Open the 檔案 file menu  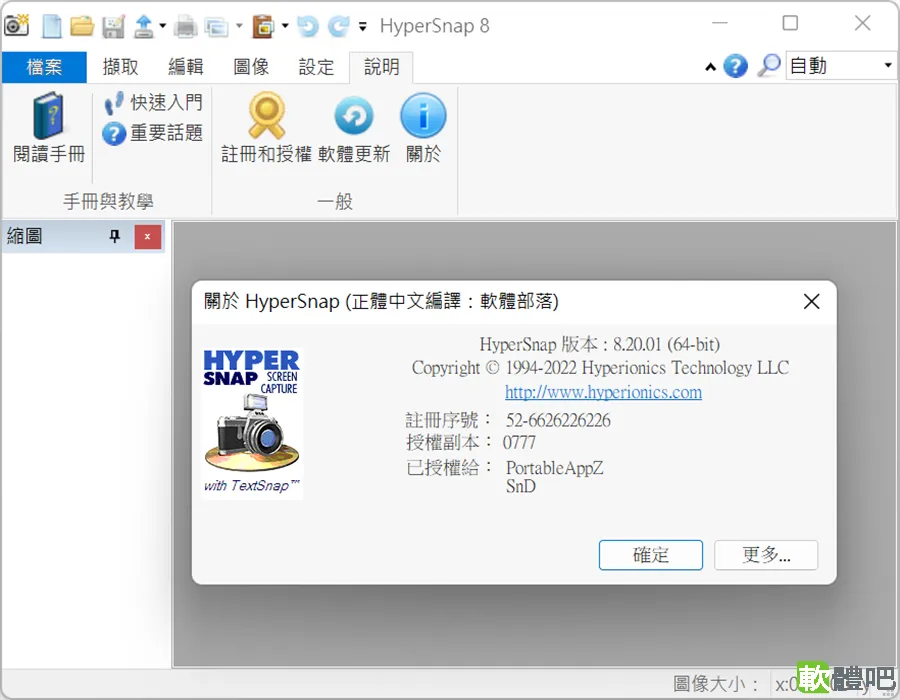44,67
